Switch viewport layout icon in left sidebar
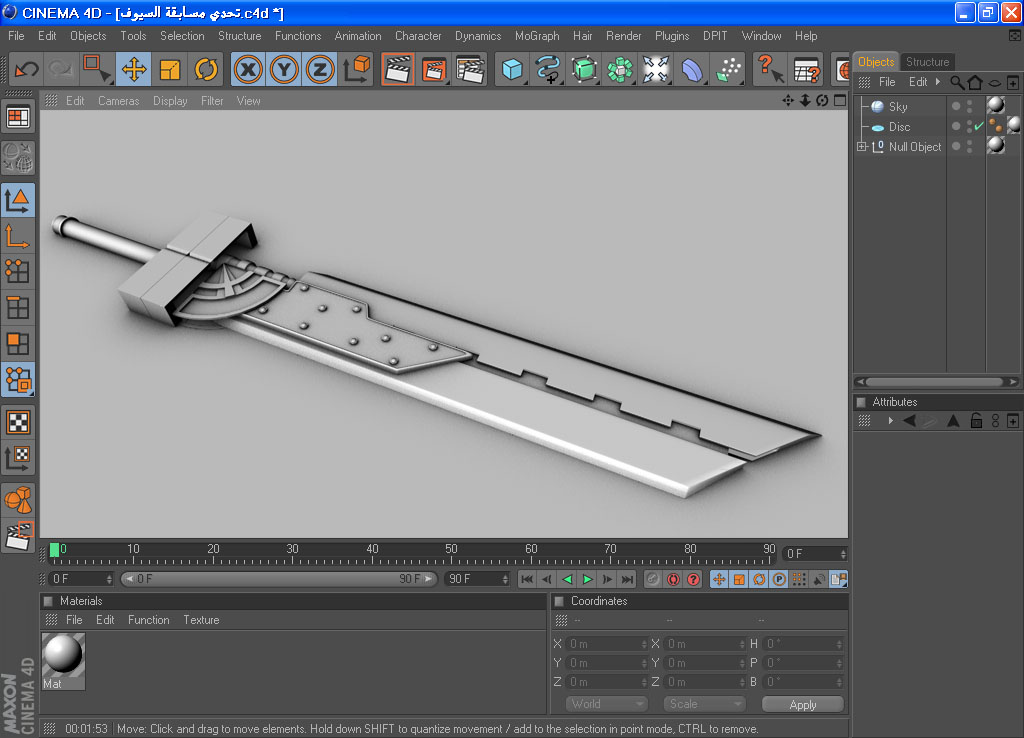The width and height of the screenshot is (1024, 738). tap(18, 118)
